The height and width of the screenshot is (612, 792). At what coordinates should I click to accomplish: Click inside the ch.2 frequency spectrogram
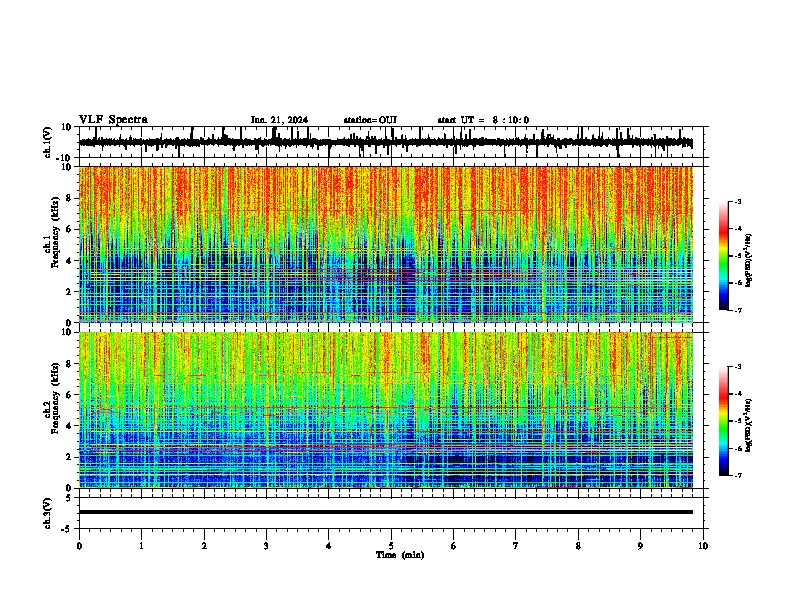coord(386,410)
